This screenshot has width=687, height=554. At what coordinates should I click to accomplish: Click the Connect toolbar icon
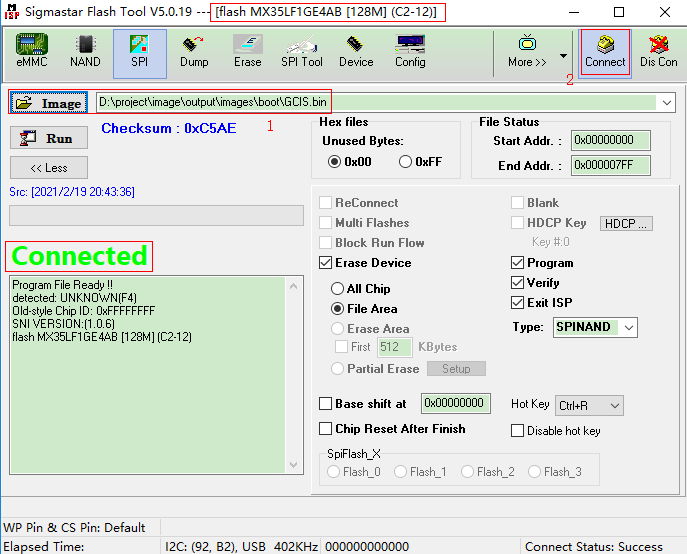coord(605,53)
